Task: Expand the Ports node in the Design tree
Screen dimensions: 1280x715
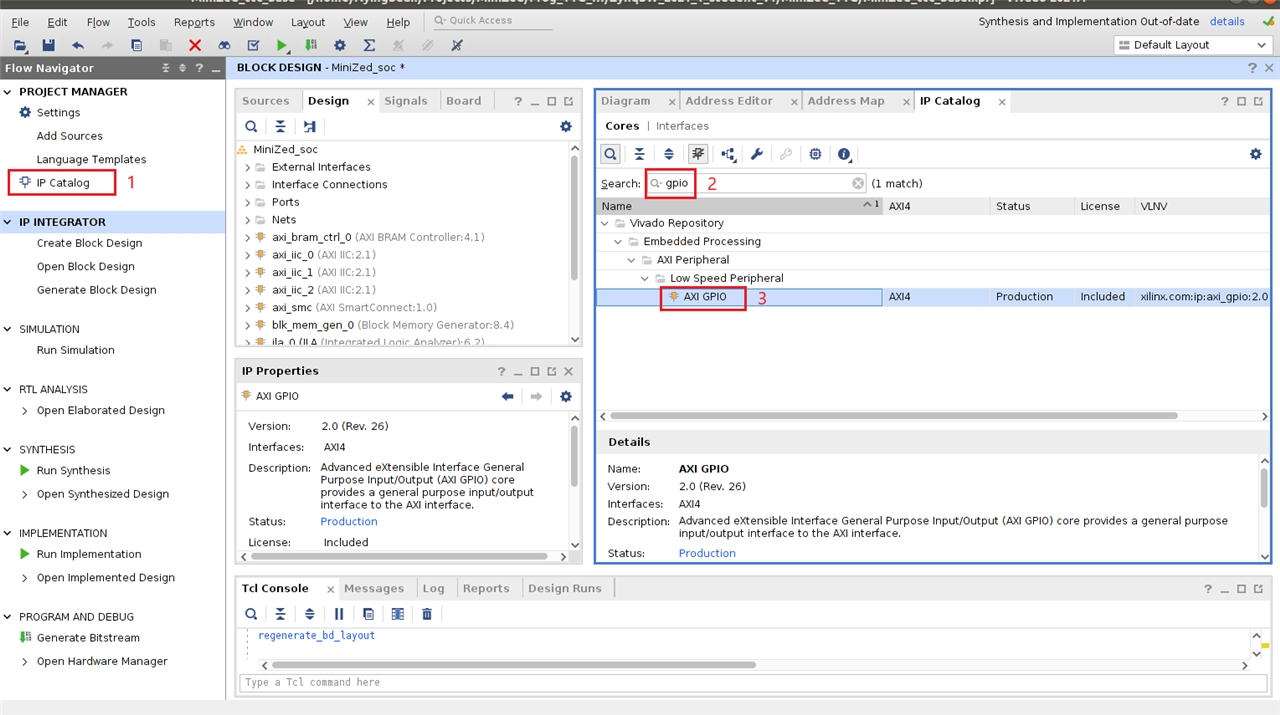Action: (x=248, y=202)
